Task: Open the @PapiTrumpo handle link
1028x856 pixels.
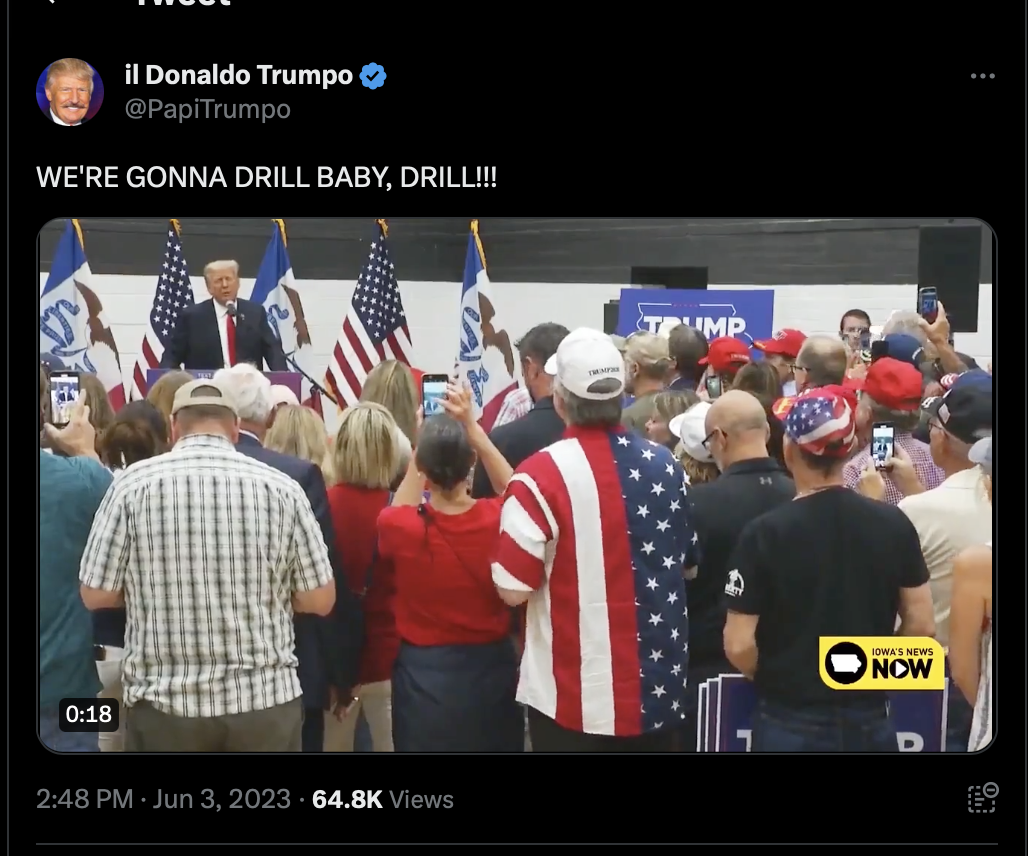Action: click(x=207, y=109)
